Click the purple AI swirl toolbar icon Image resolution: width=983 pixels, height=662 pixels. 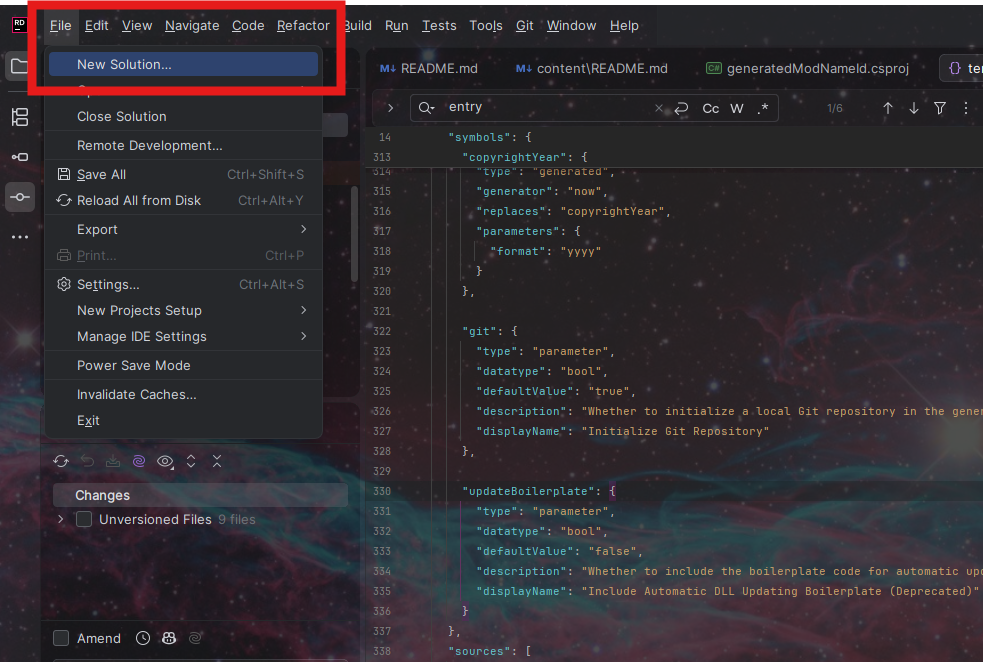click(139, 461)
